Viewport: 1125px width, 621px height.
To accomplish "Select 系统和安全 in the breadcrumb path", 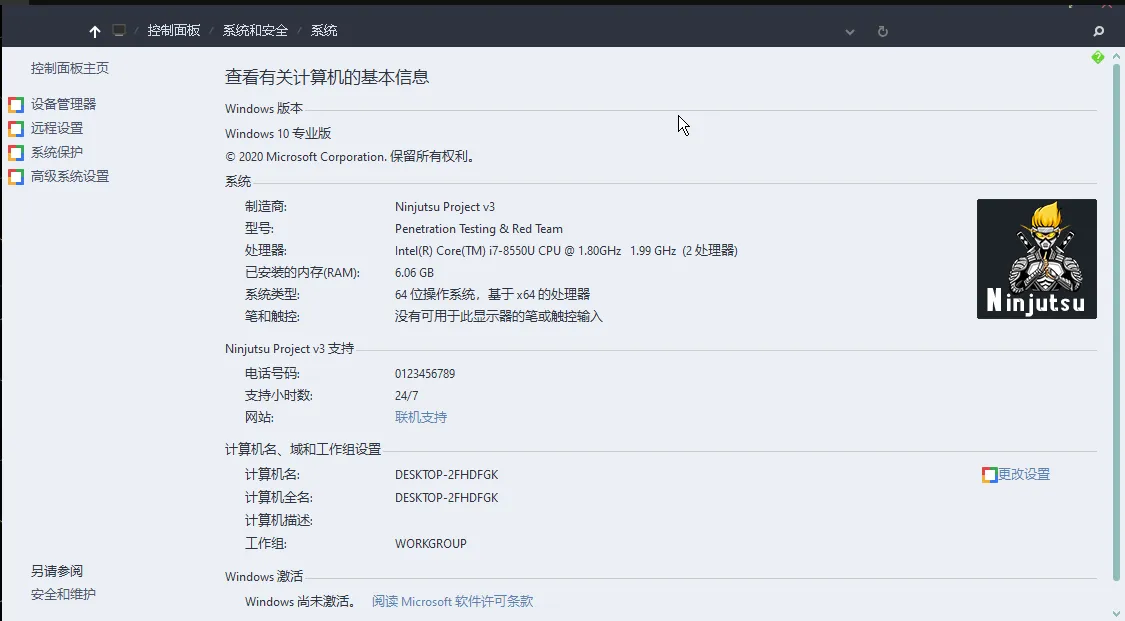I will (255, 30).
